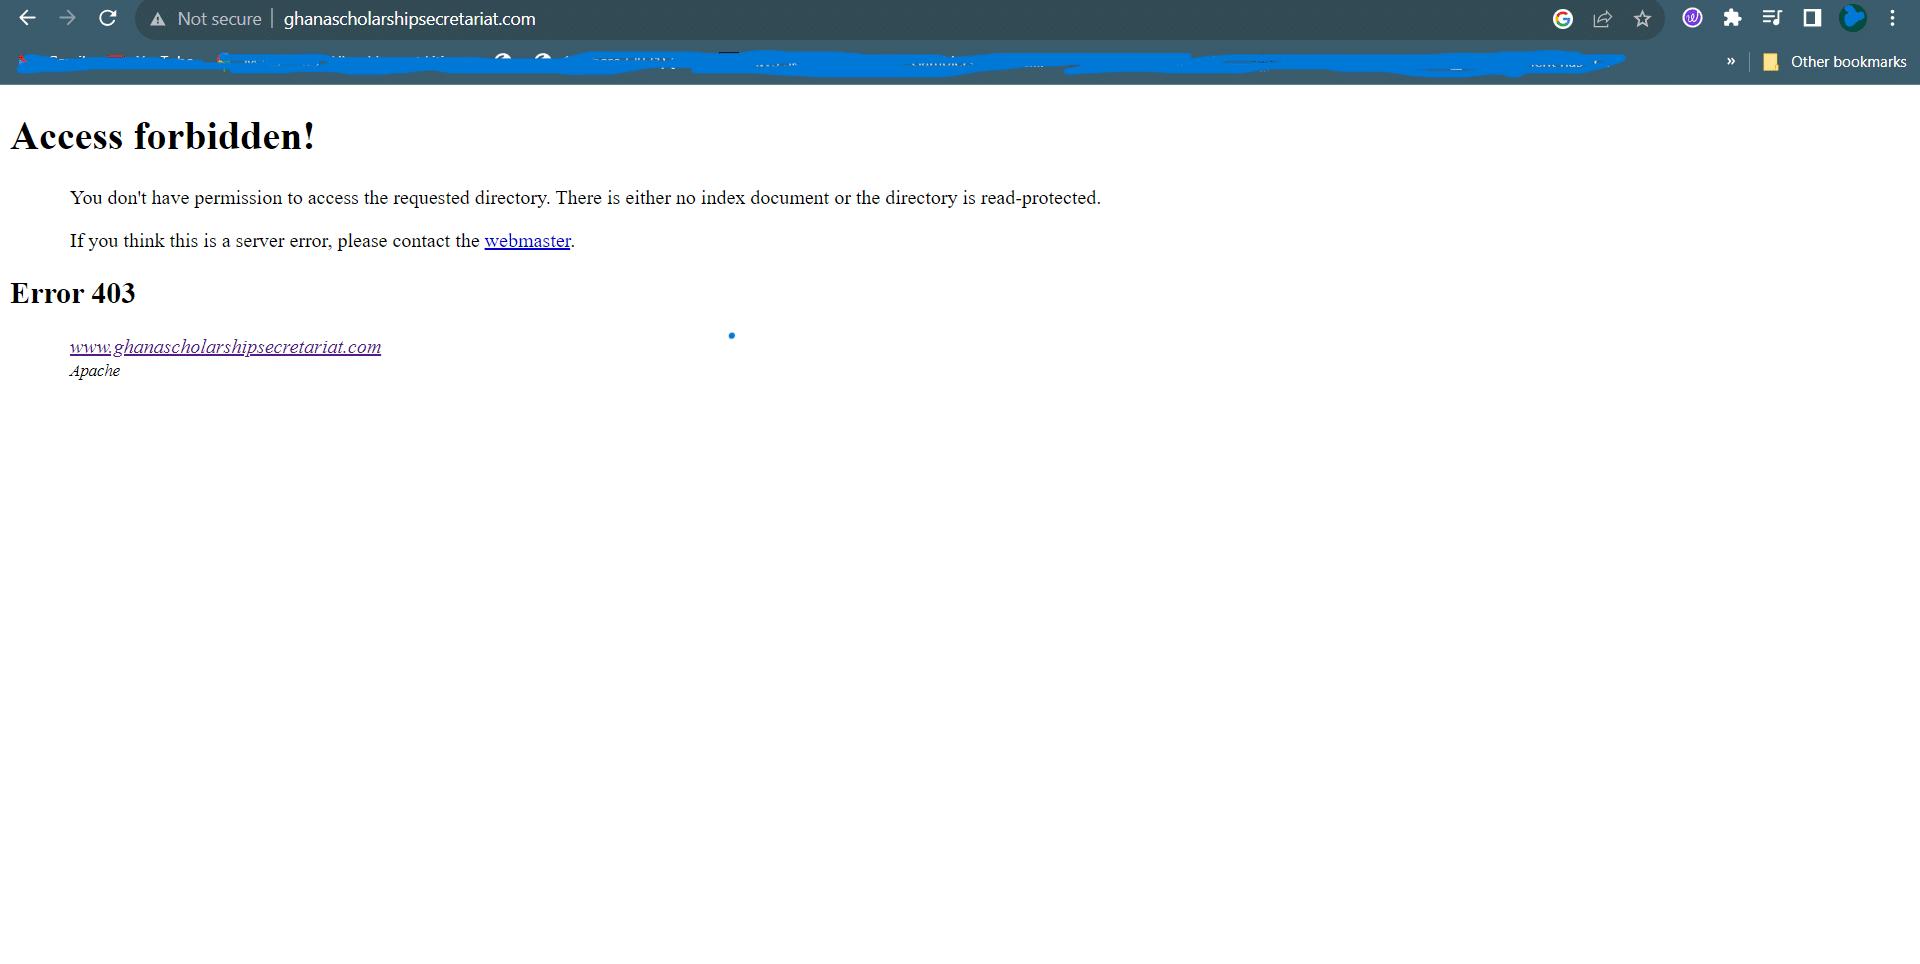
Task: Click the webmaster contact link
Action: [x=527, y=241]
